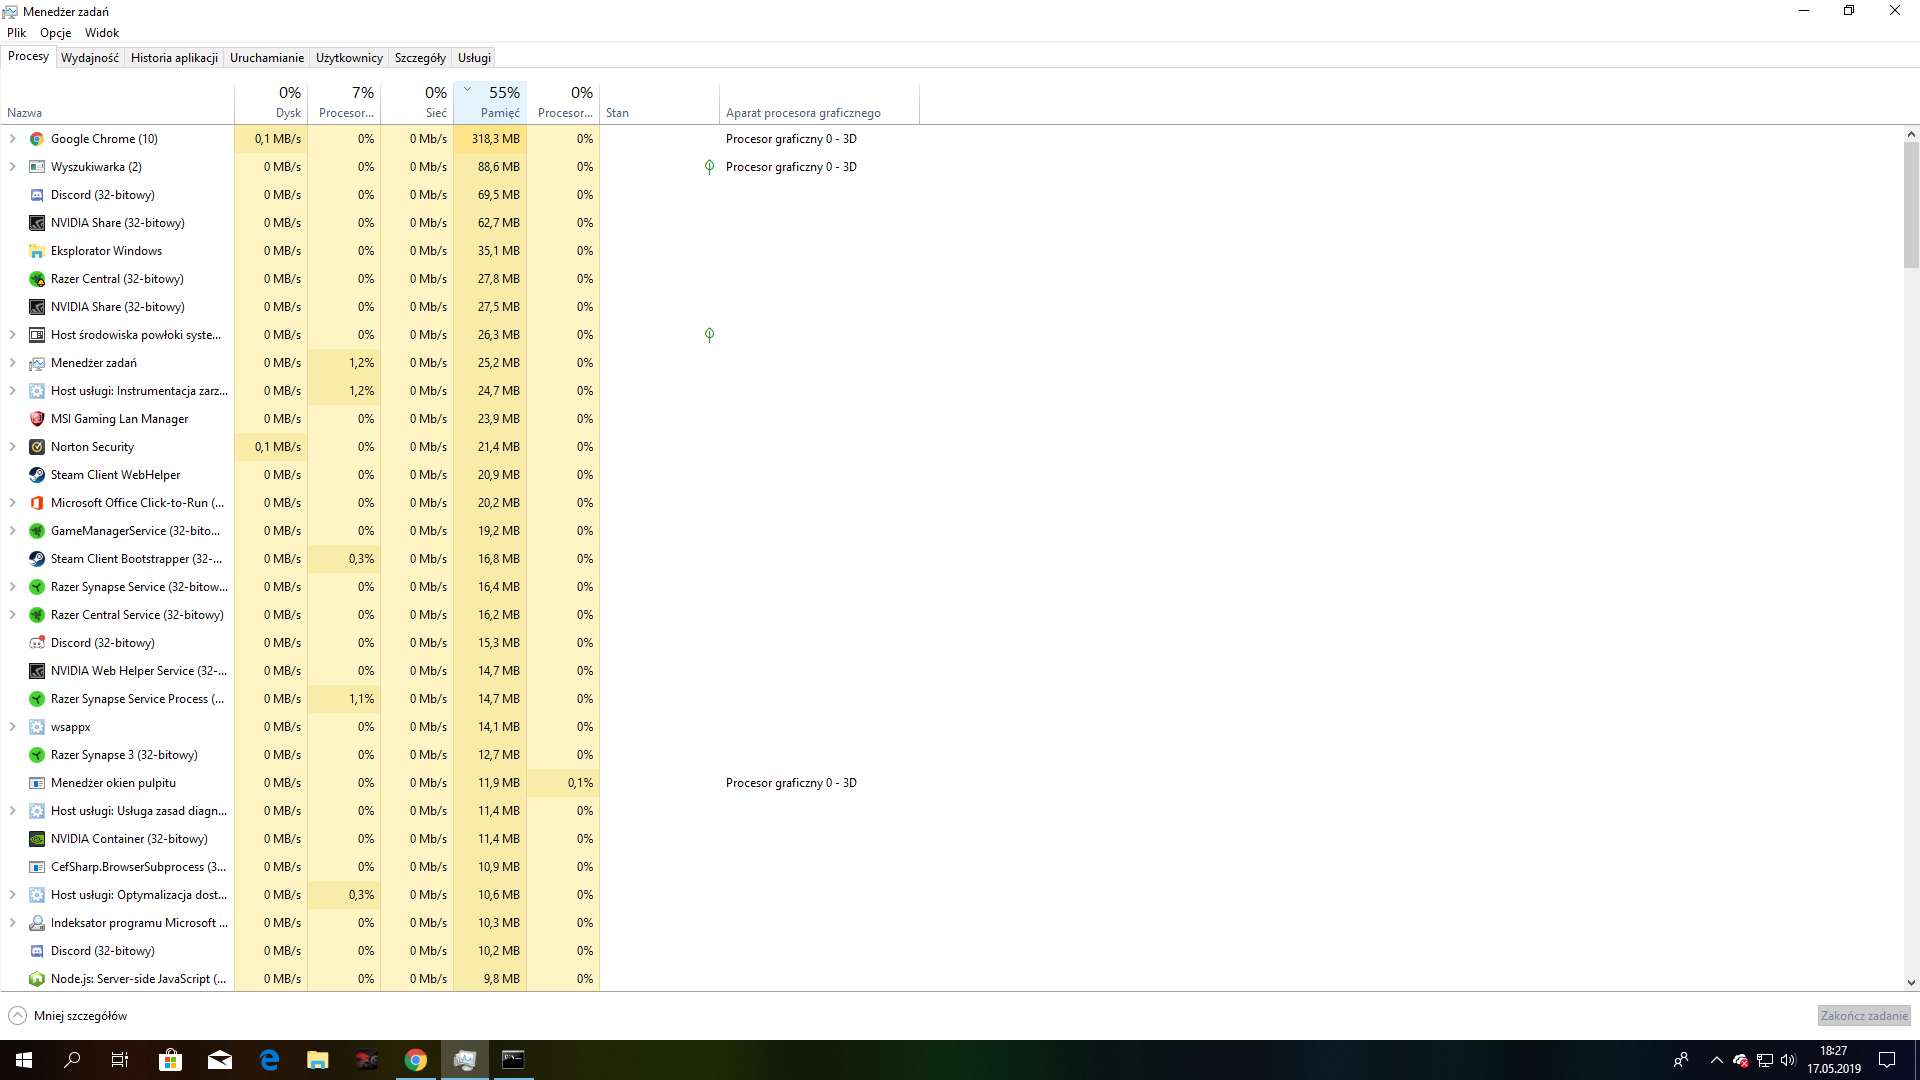The width and height of the screenshot is (1920, 1080).
Task: Select the Google Chrome process icon
Action: coord(37,139)
